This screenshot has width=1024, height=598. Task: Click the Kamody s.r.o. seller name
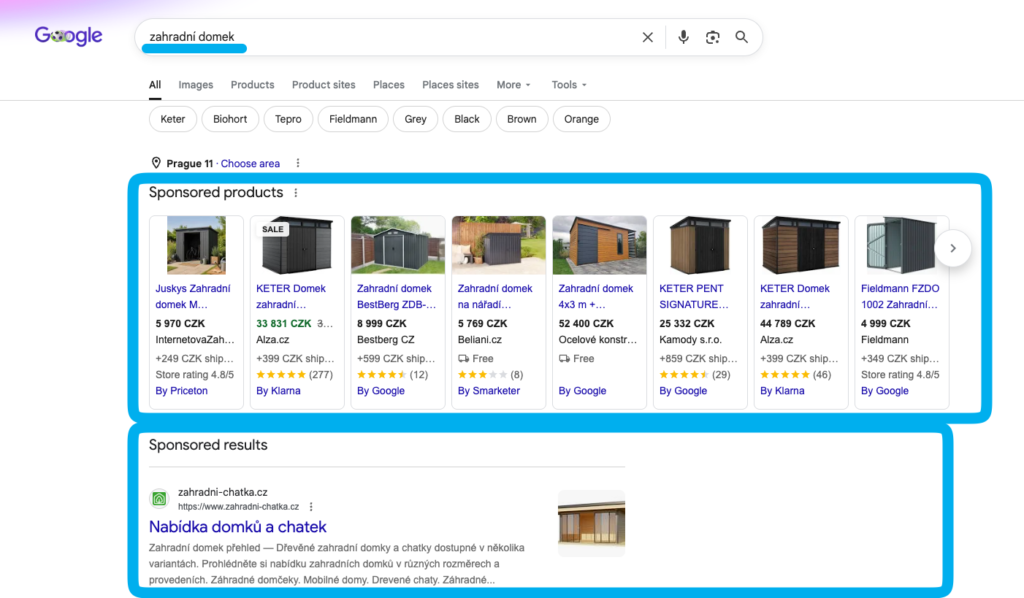(690, 339)
